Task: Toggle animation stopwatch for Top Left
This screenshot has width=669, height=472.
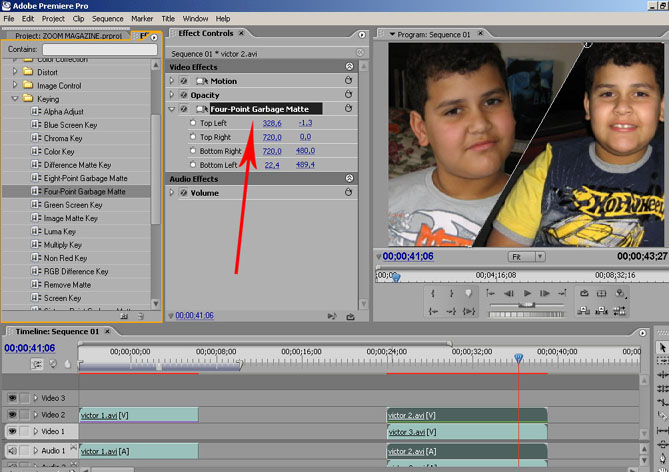Action: coord(193,123)
